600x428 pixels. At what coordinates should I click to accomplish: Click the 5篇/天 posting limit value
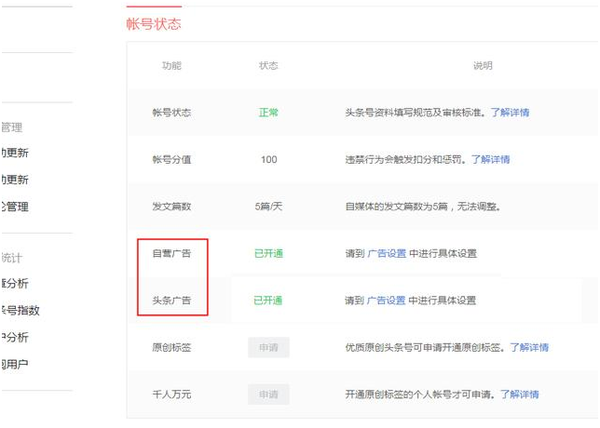pos(268,207)
